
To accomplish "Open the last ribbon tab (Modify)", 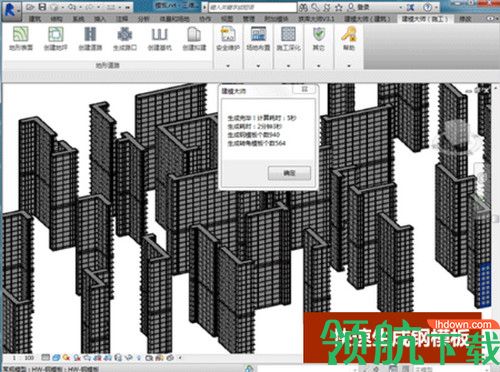I will click(465, 19).
